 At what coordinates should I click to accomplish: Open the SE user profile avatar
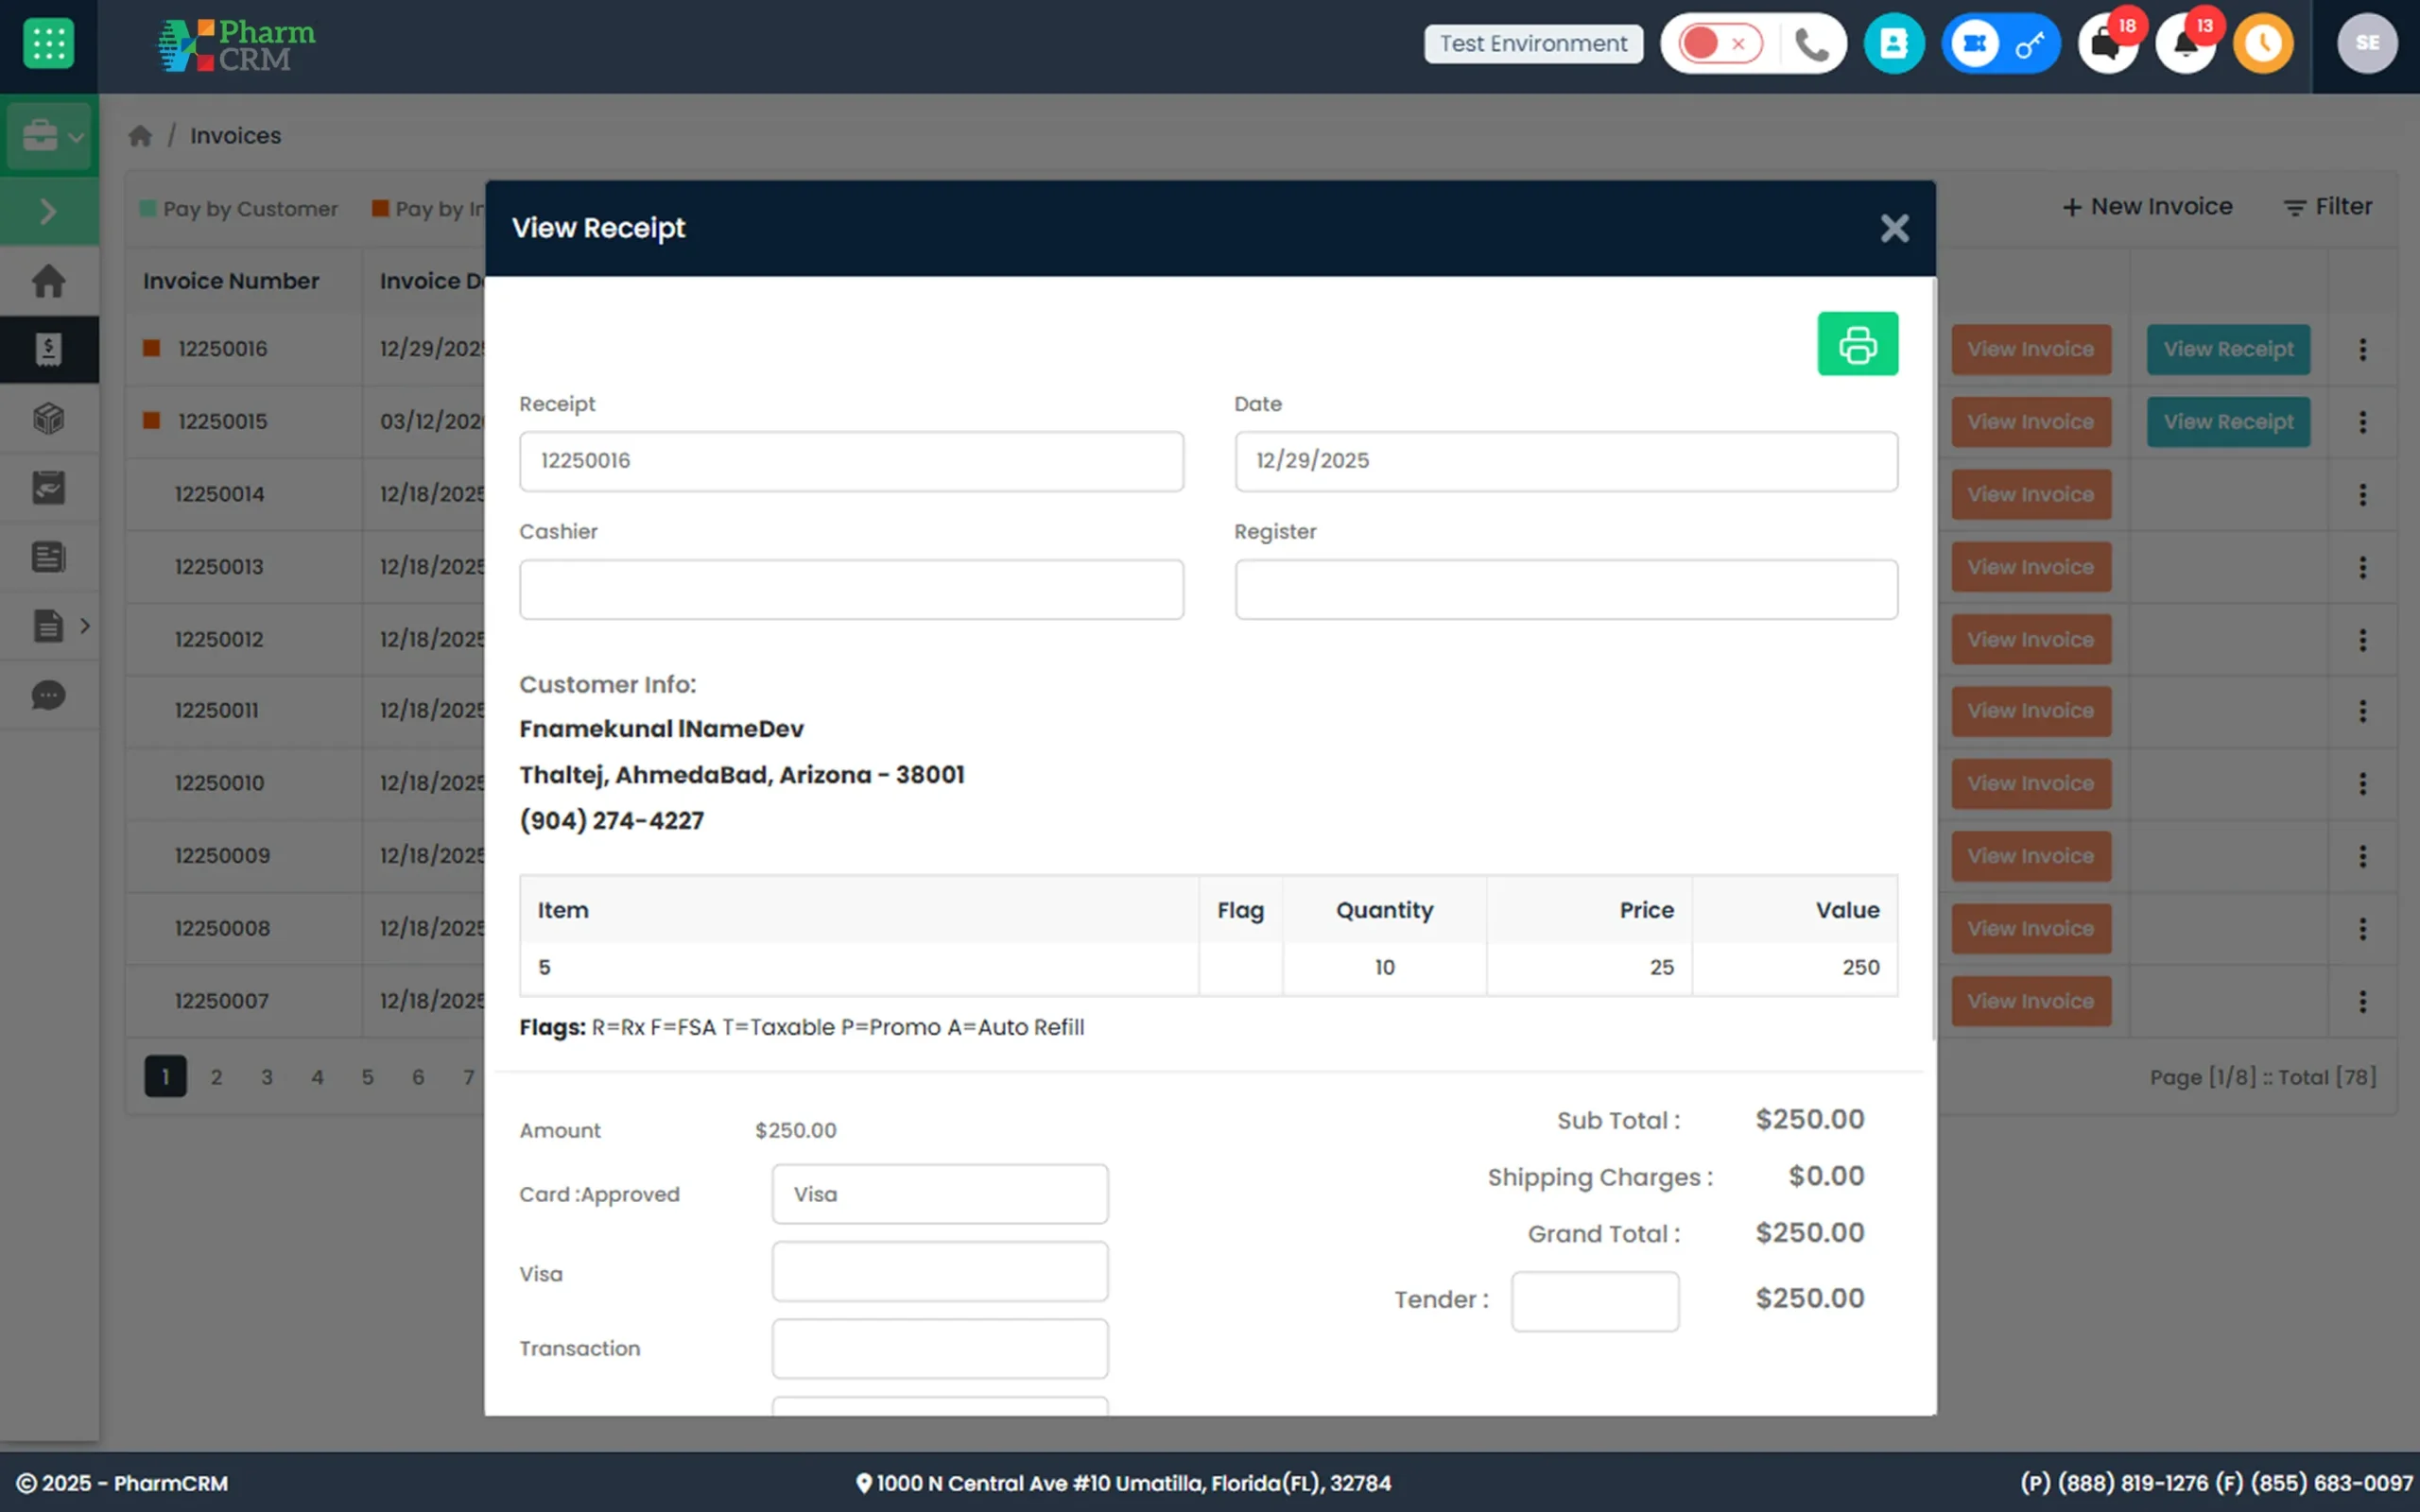(2366, 44)
